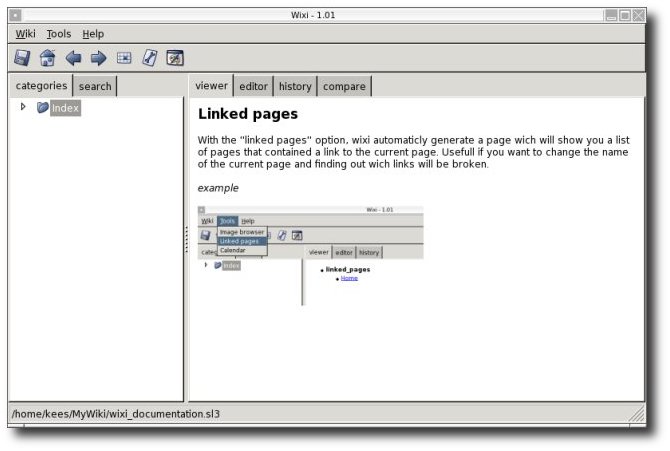The width and height of the screenshot is (670, 451).
Task: Click the calendar grid toolbar icon
Action: 124,58
